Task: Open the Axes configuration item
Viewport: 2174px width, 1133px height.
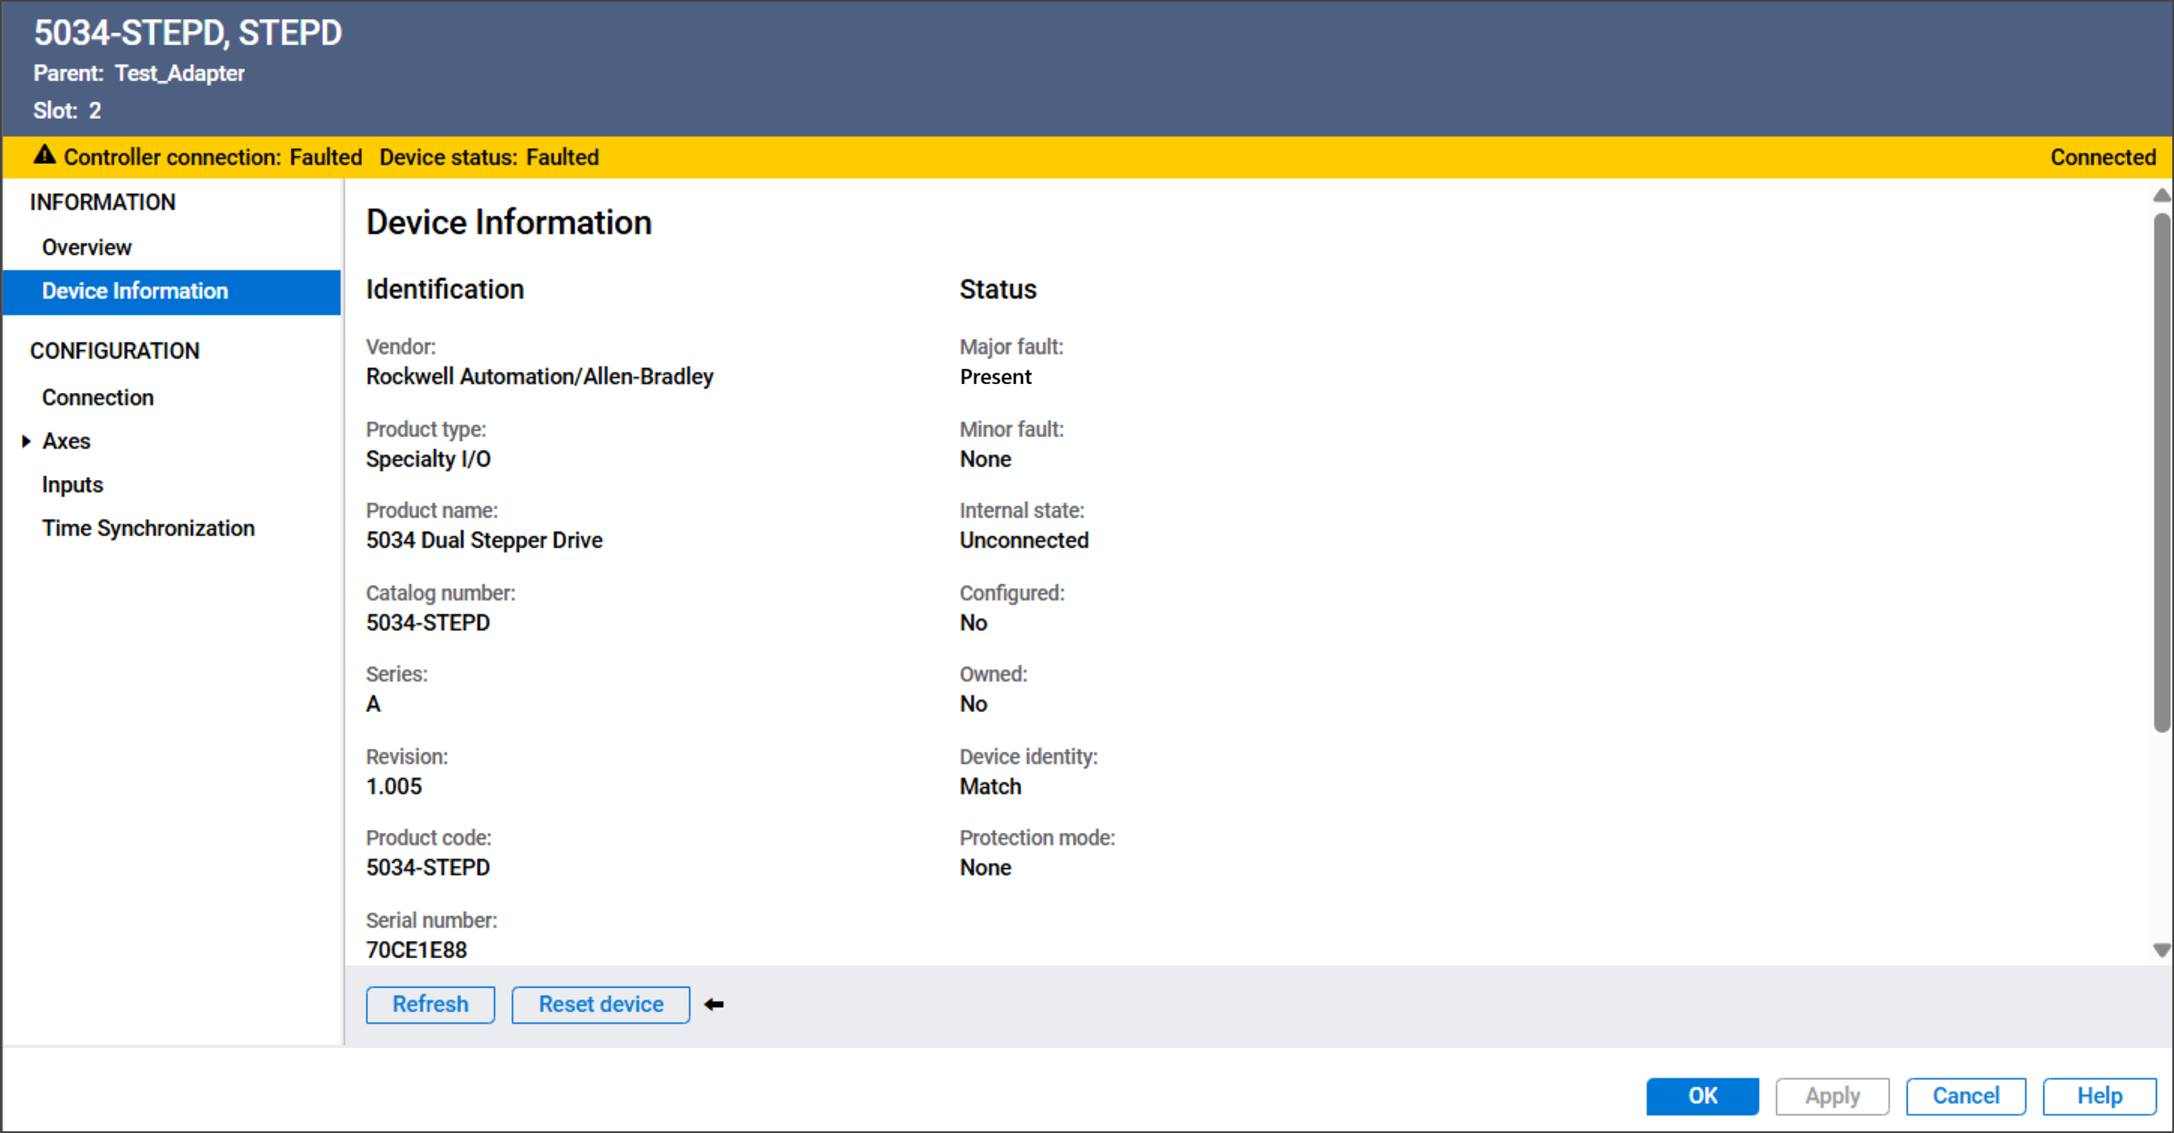Action: 66,441
